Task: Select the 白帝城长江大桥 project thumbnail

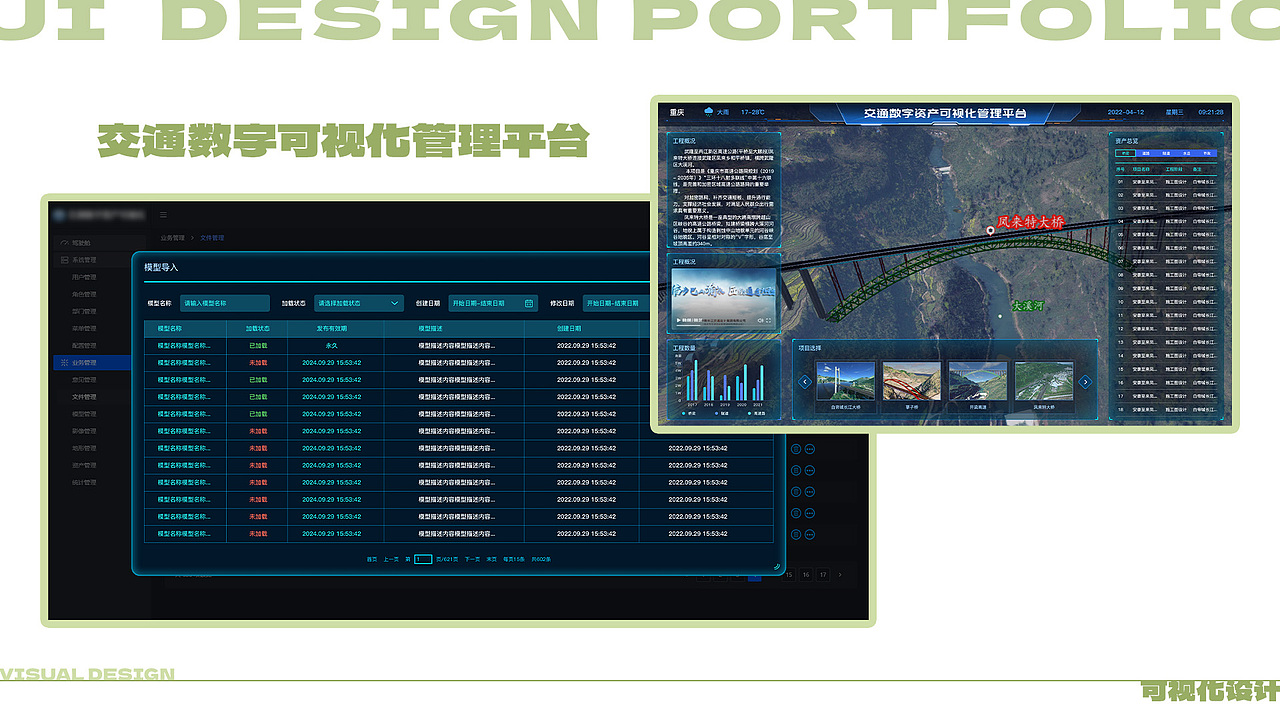Action: click(845, 381)
